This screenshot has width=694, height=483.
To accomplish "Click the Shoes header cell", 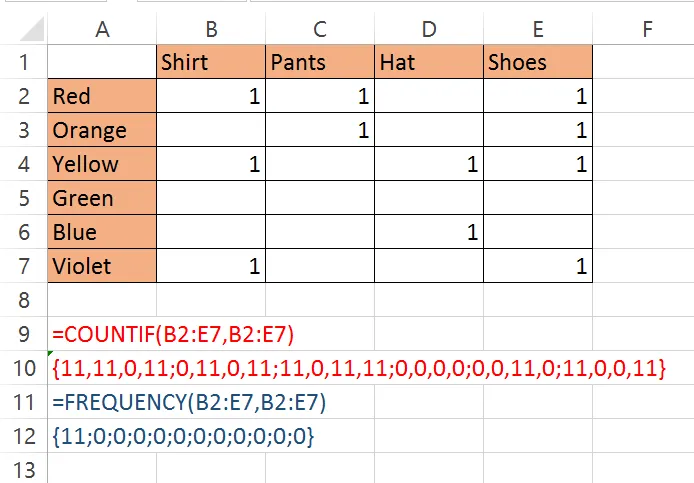I will [x=538, y=62].
